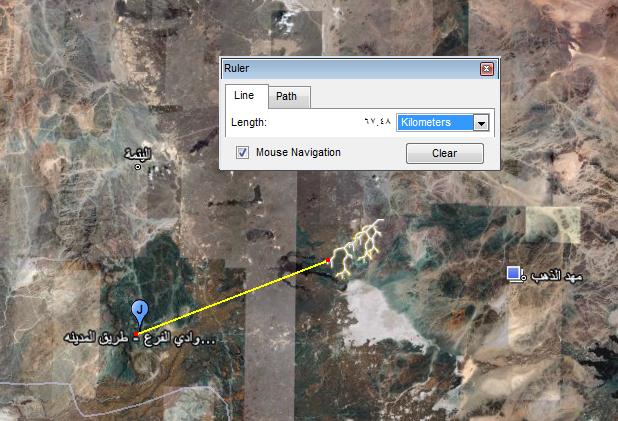Click the blue J placemark pin
Screen dimensions: 618x421
pos(140,313)
